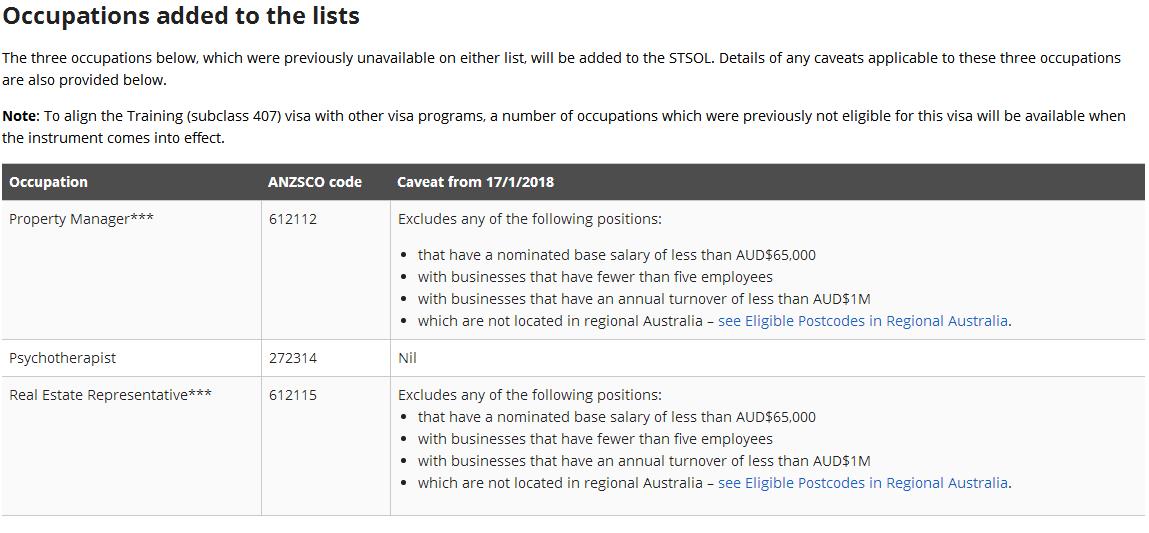Click the Occupation column header
This screenshot has height=533, width=1149.
coord(48,182)
